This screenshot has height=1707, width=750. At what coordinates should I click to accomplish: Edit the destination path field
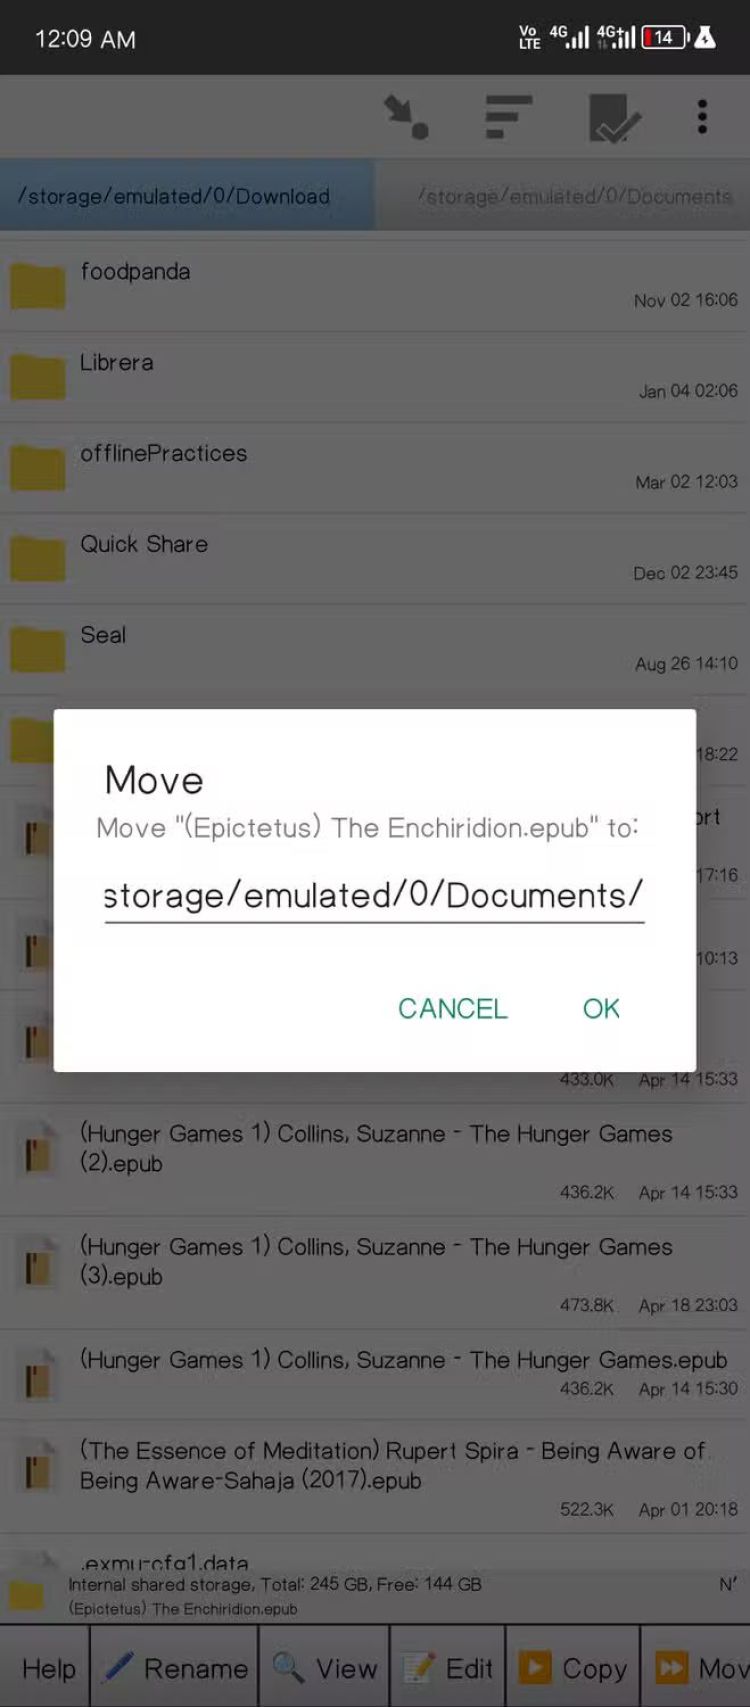[374, 895]
